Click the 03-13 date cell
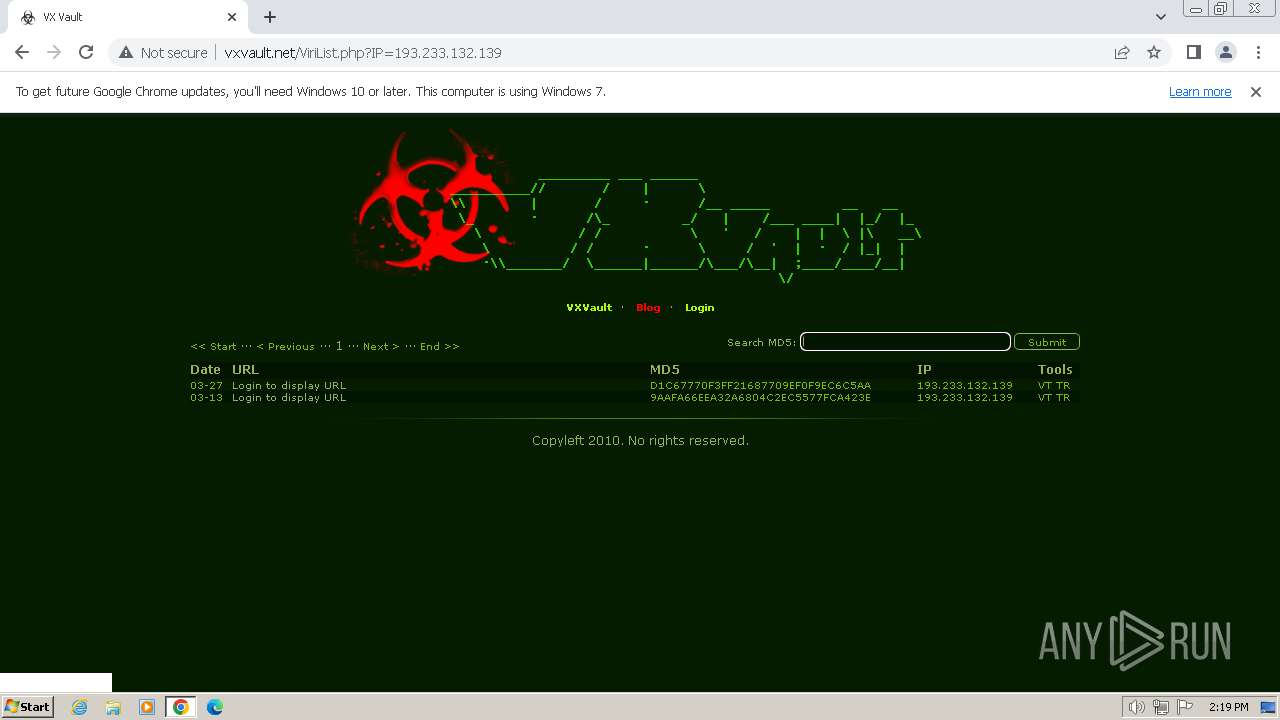 tap(207, 398)
